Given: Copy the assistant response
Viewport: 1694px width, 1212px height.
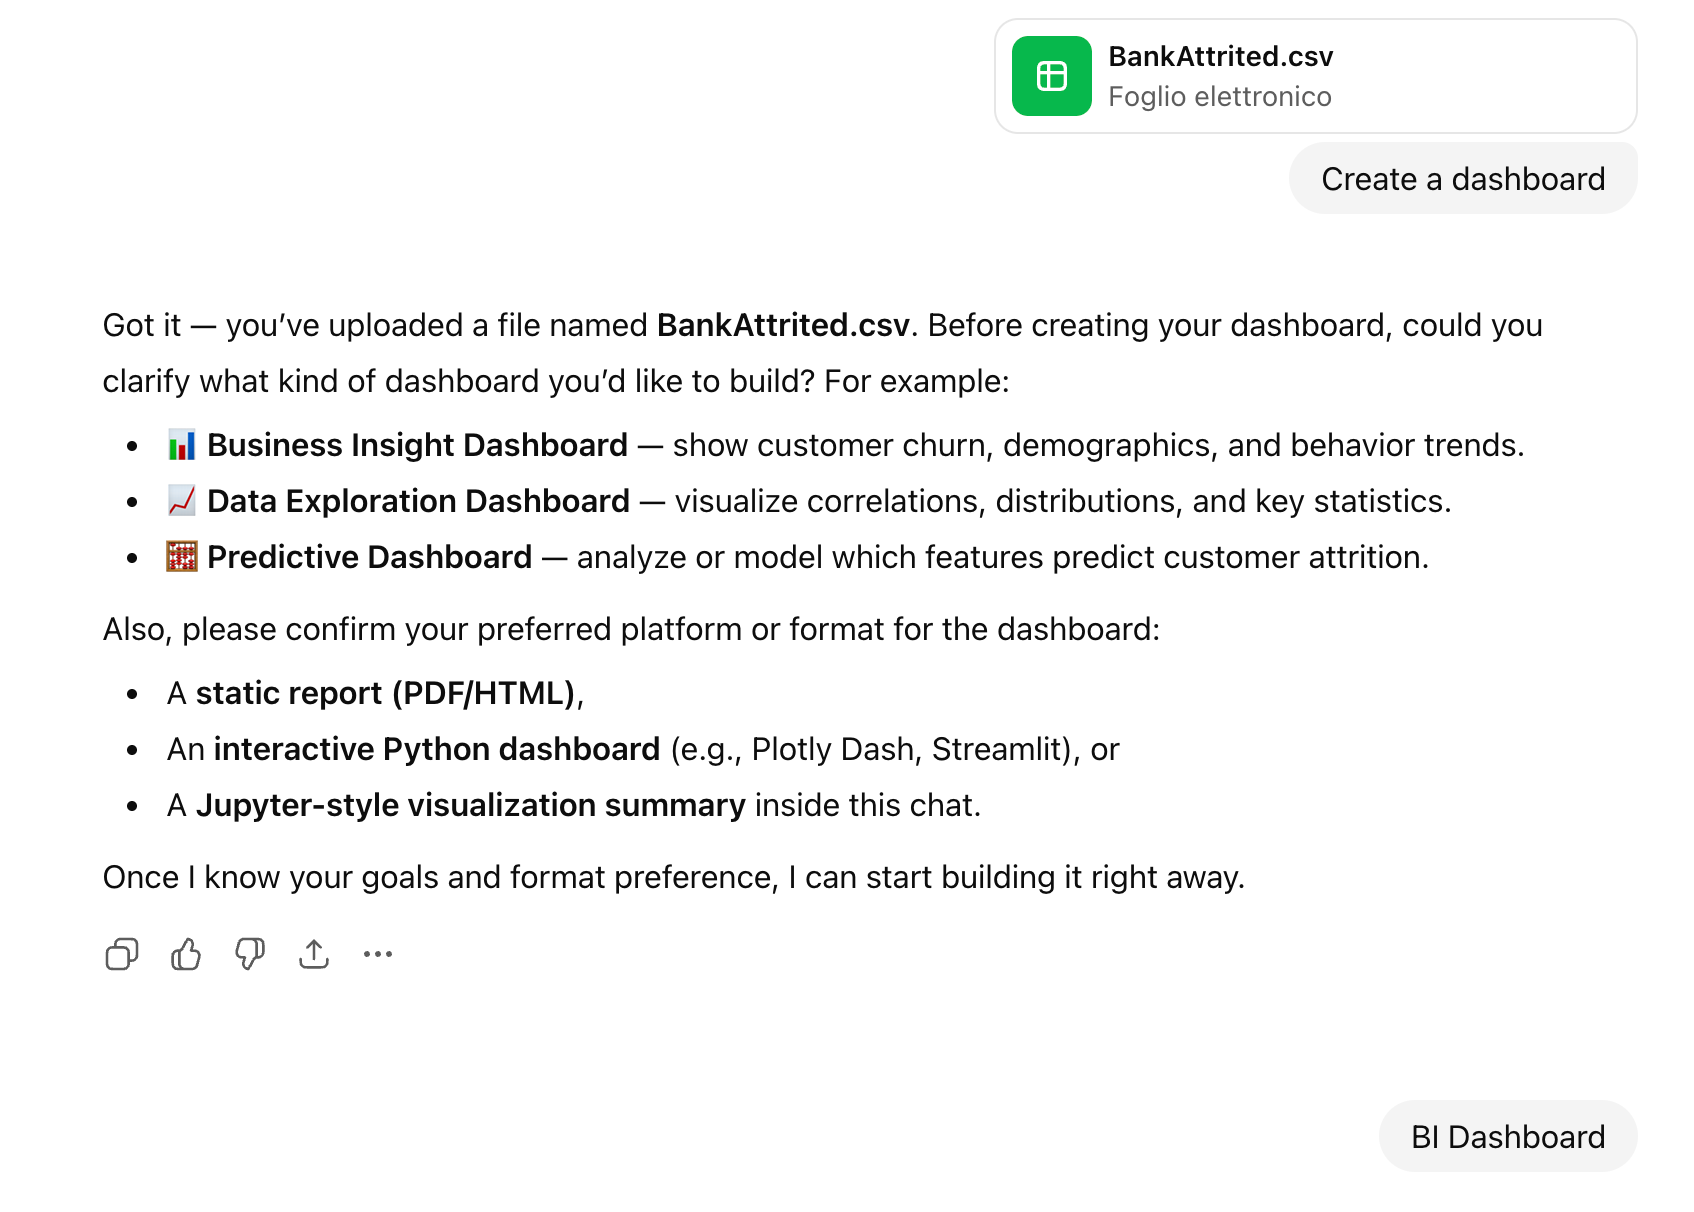Looking at the screenshot, I should point(122,955).
